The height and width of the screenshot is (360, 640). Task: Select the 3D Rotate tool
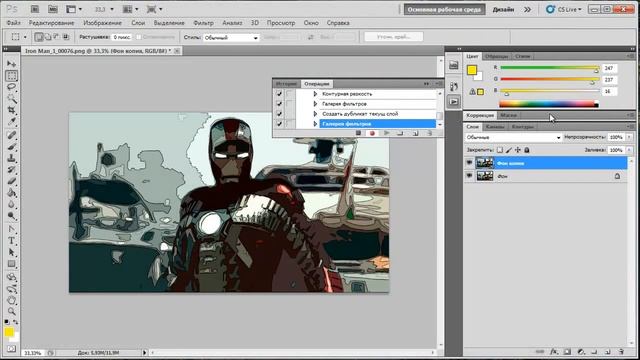click(11, 277)
